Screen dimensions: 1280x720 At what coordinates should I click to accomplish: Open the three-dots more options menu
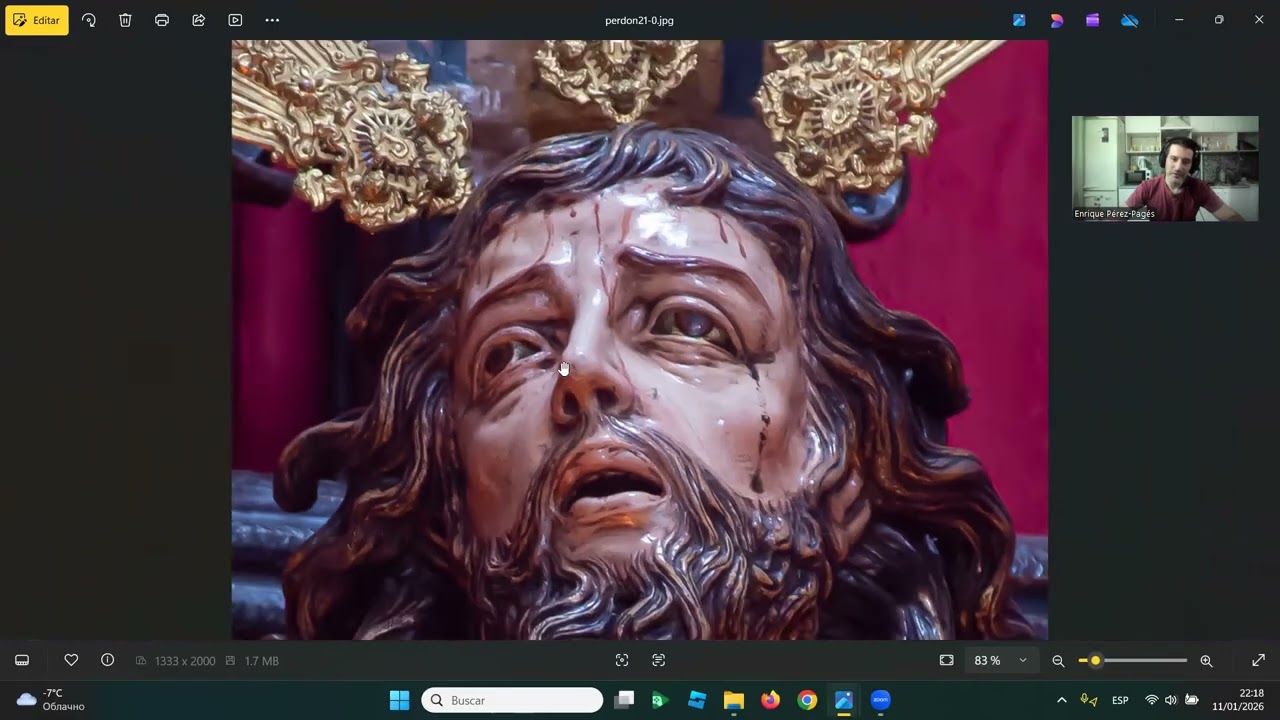tap(272, 20)
